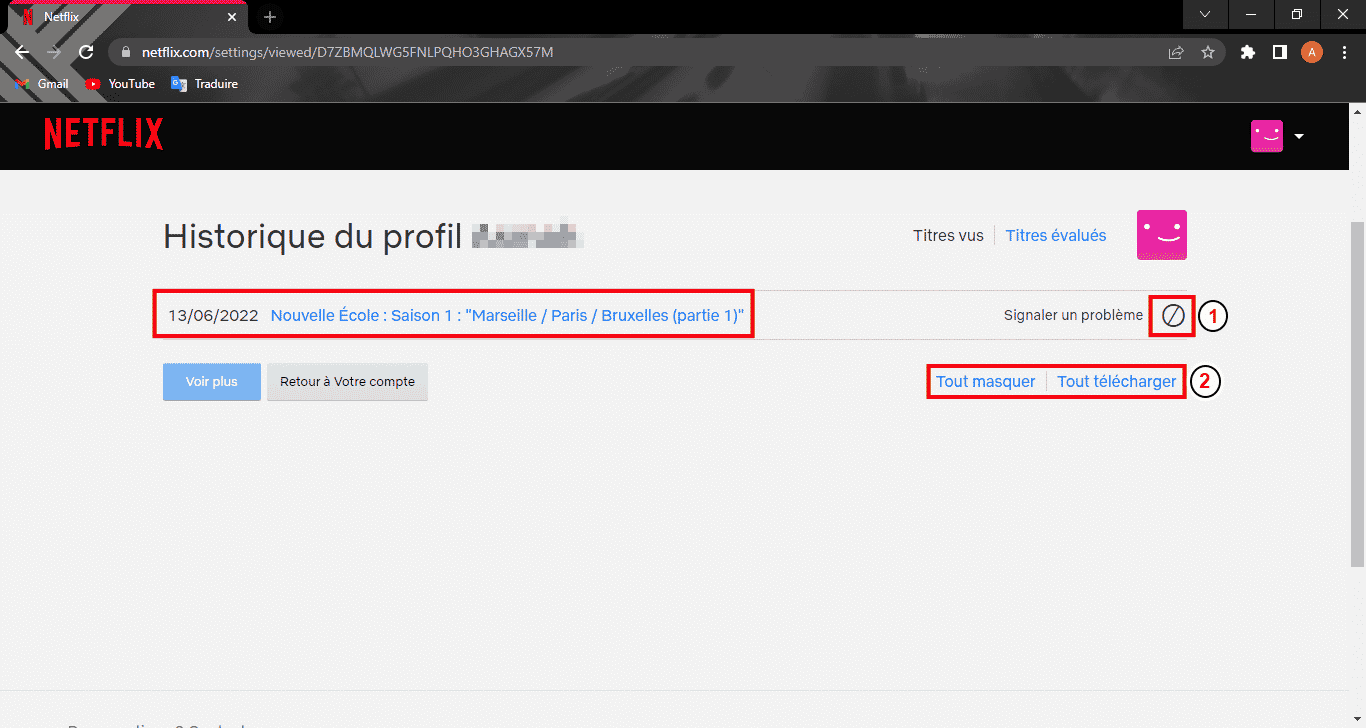Open Chrome three-dot menu

(1344, 52)
